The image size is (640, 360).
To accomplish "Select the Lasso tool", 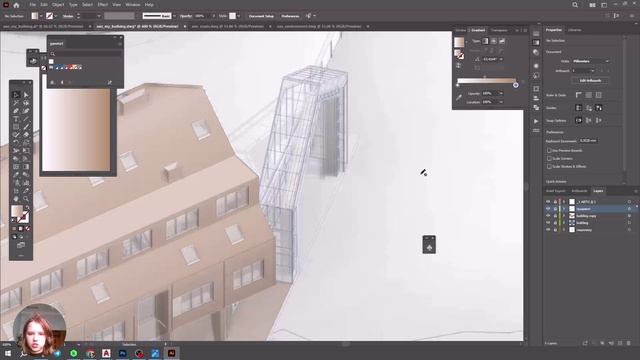I will (x=26, y=103).
